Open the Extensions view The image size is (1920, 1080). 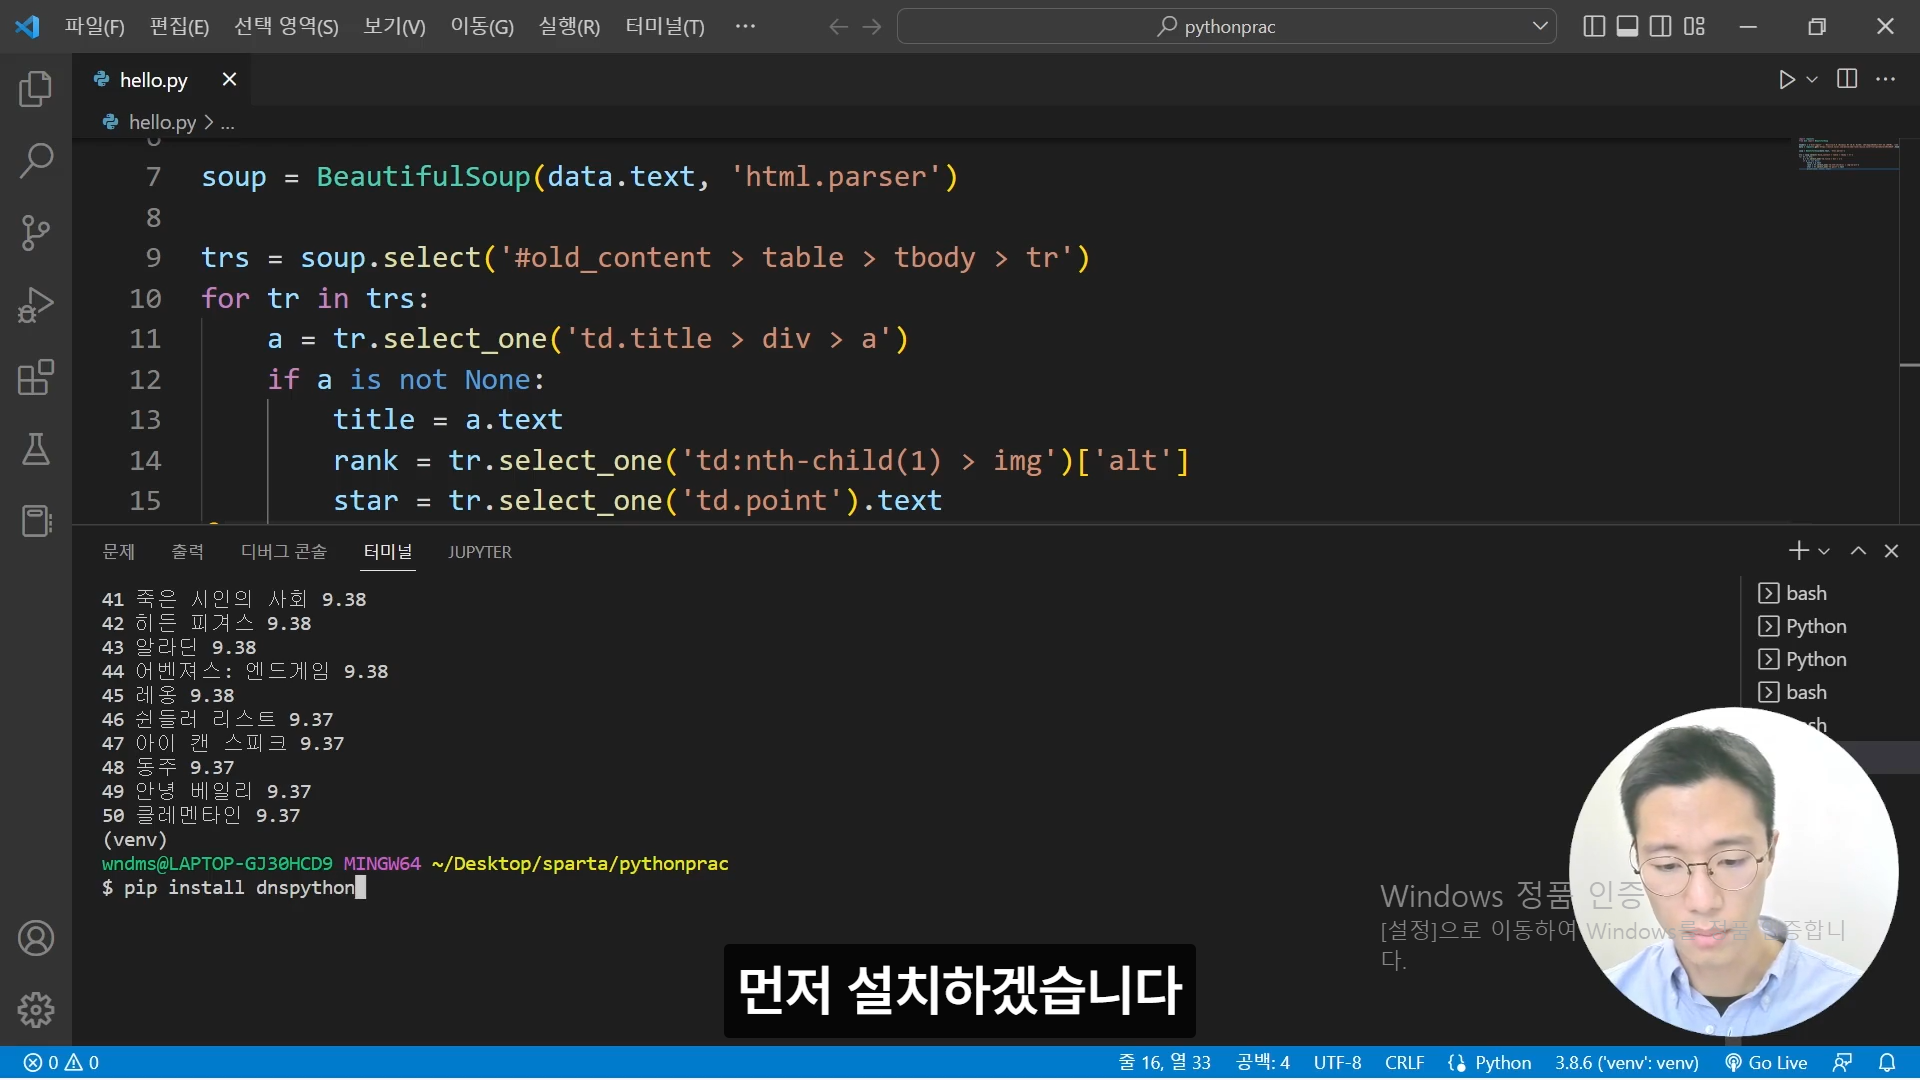point(36,377)
